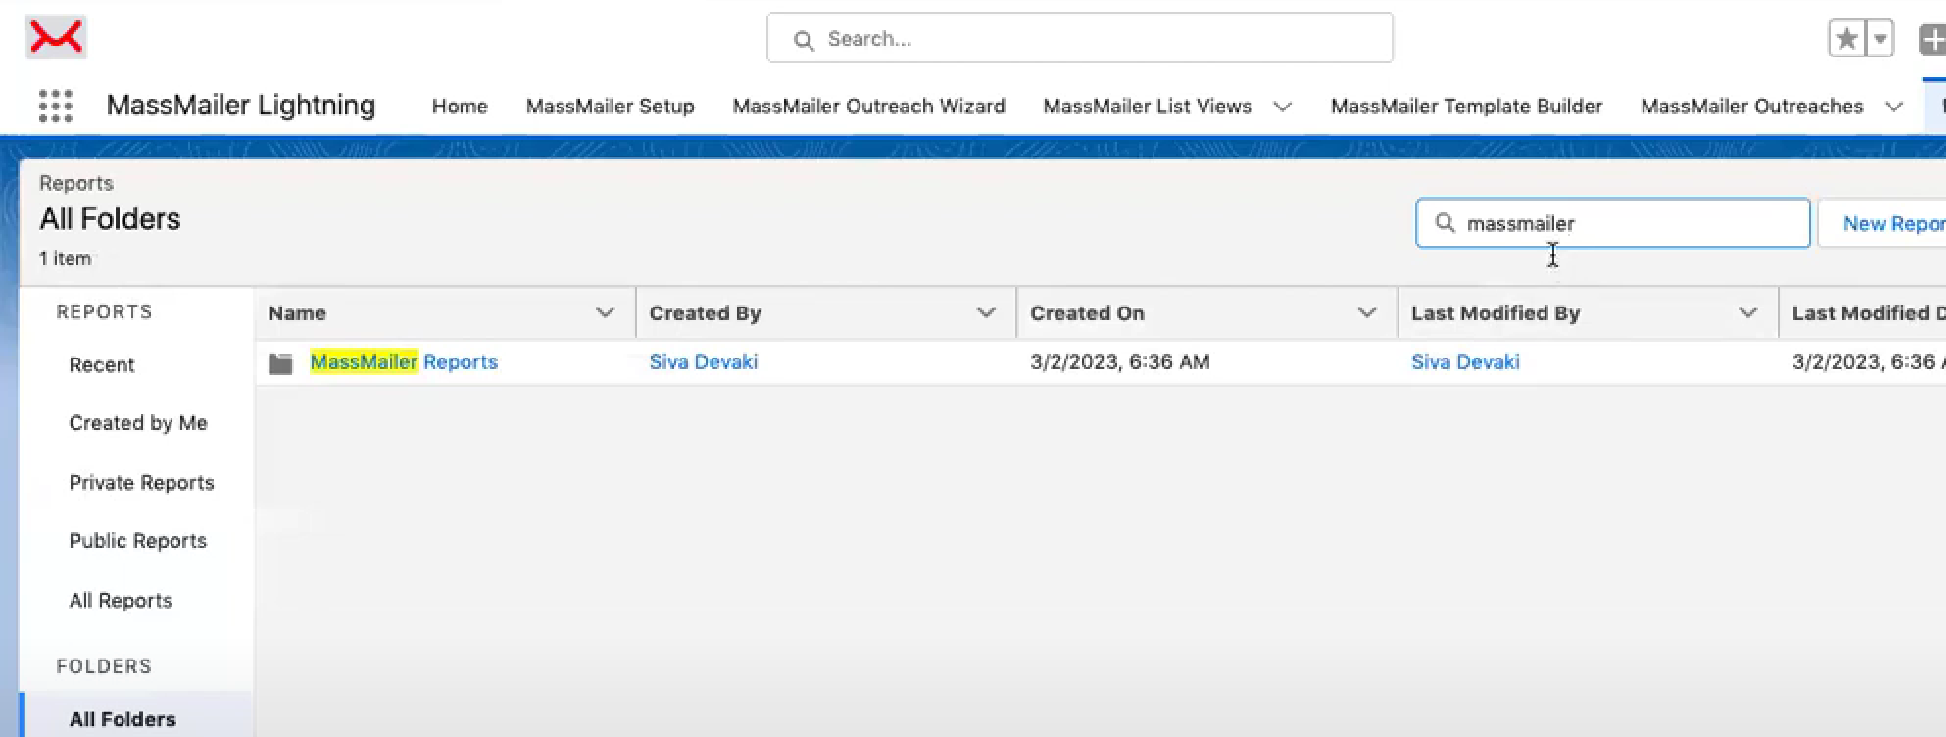Click magnifier icon in global search
Image resolution: width=1946 pixels, height=737 pixels.
click(803, 40)
